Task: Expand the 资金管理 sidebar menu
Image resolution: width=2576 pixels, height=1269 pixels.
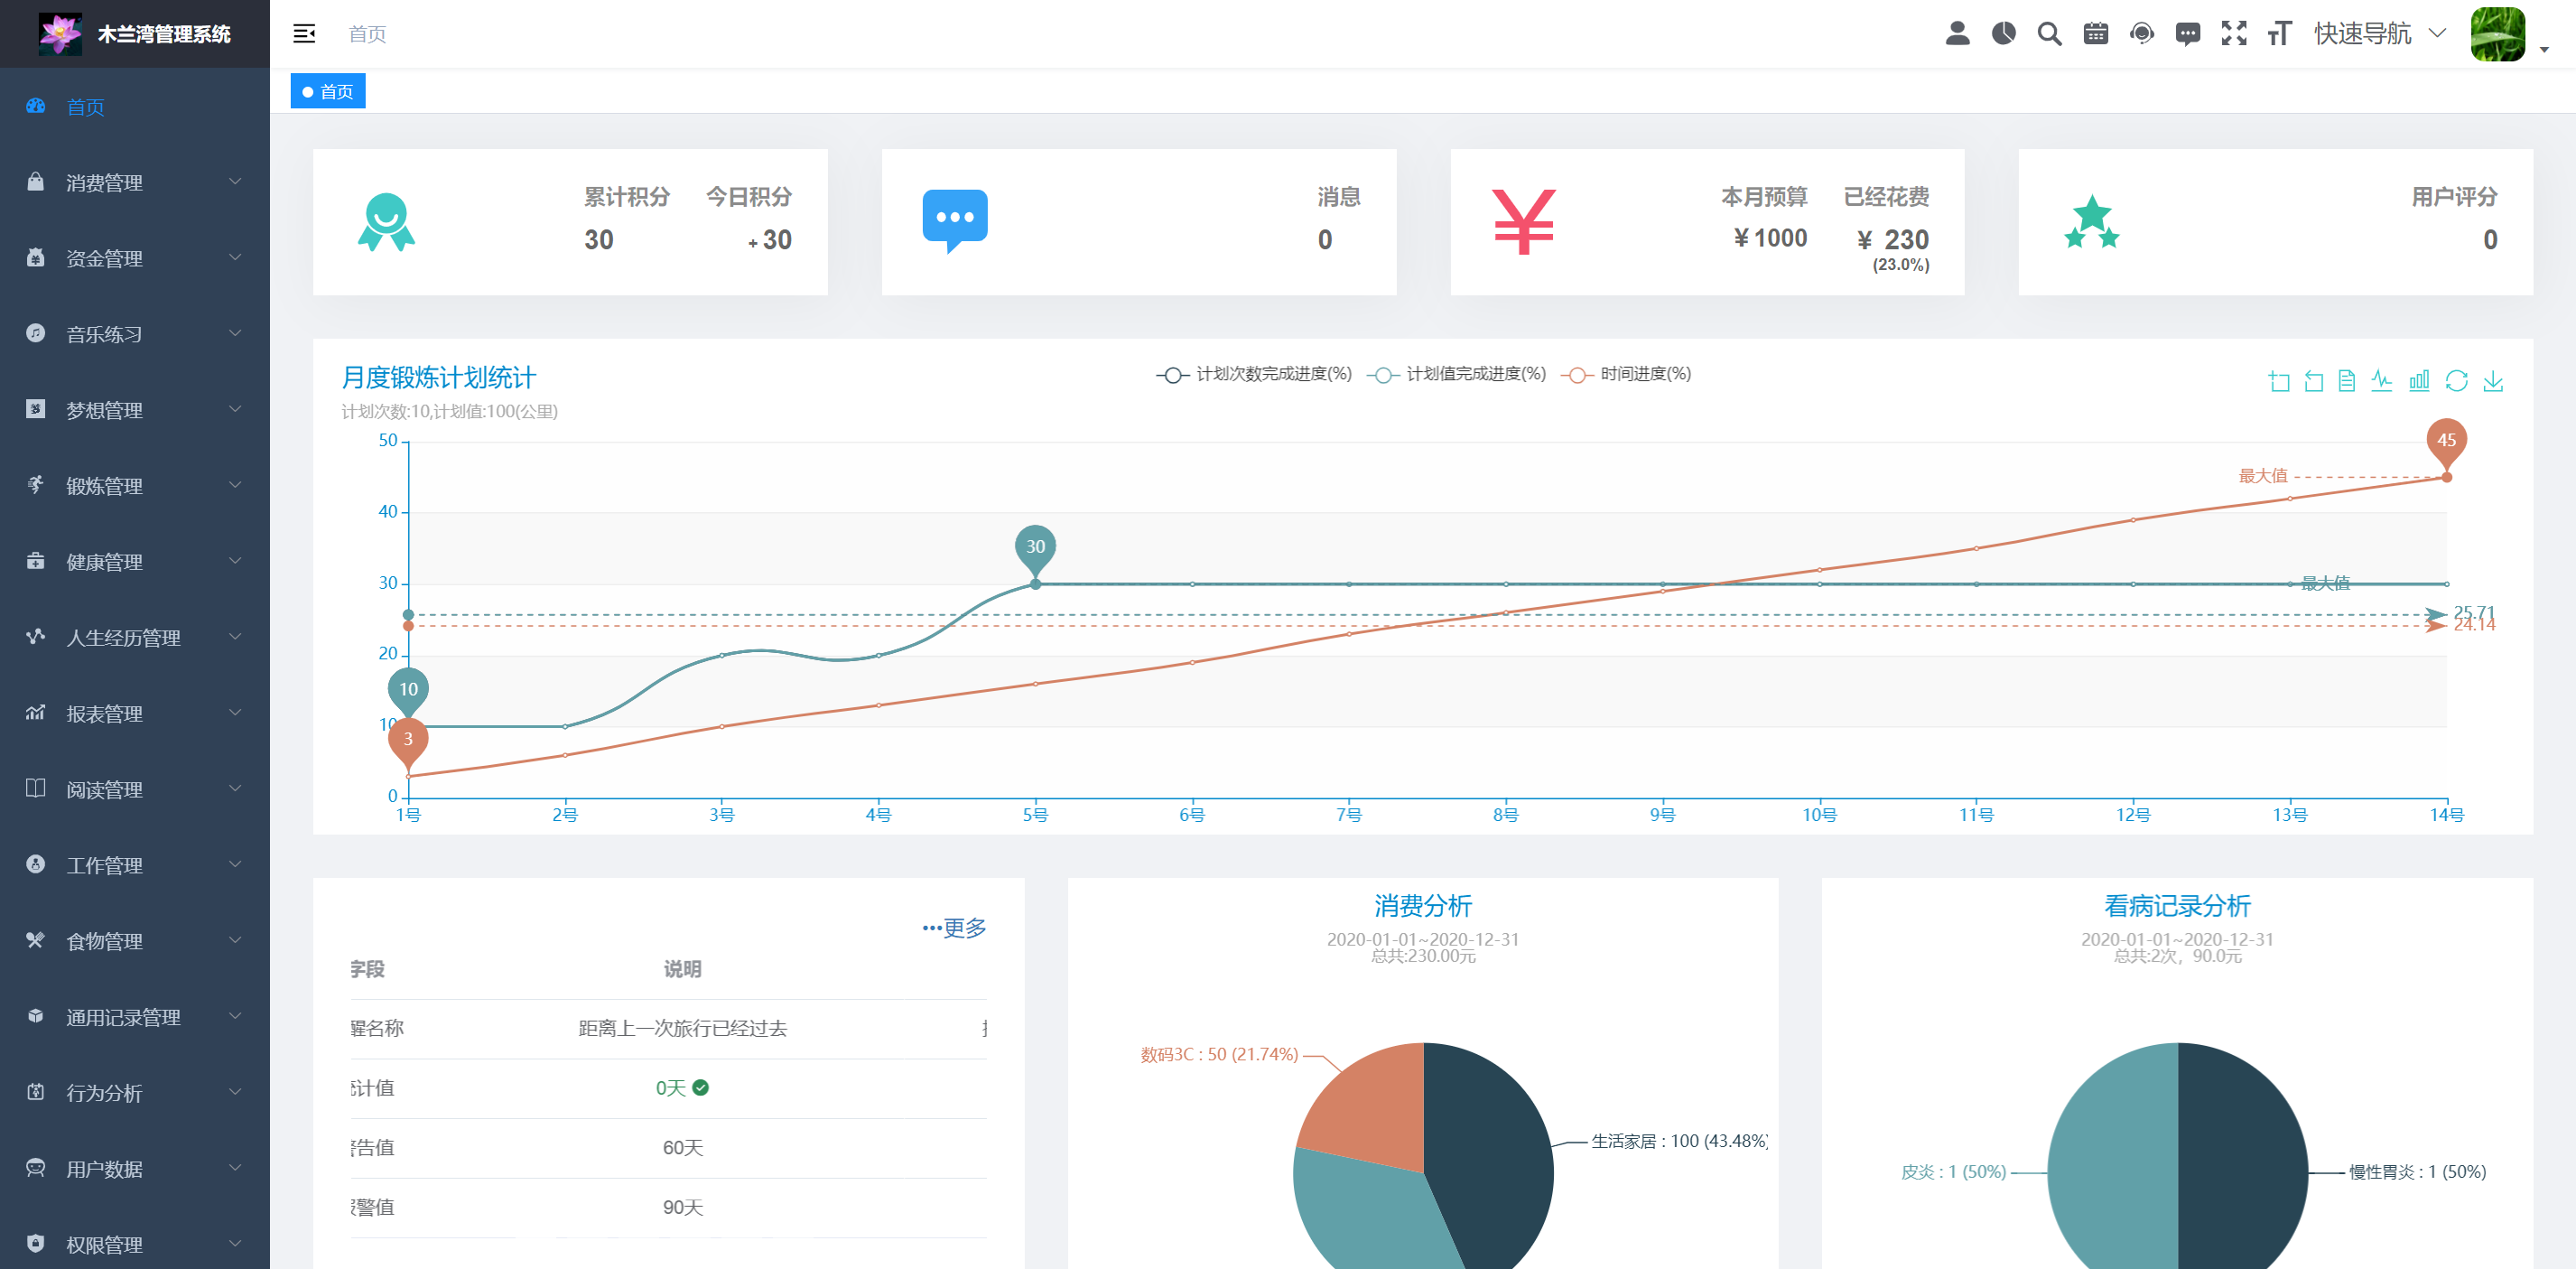Action: 135,258
